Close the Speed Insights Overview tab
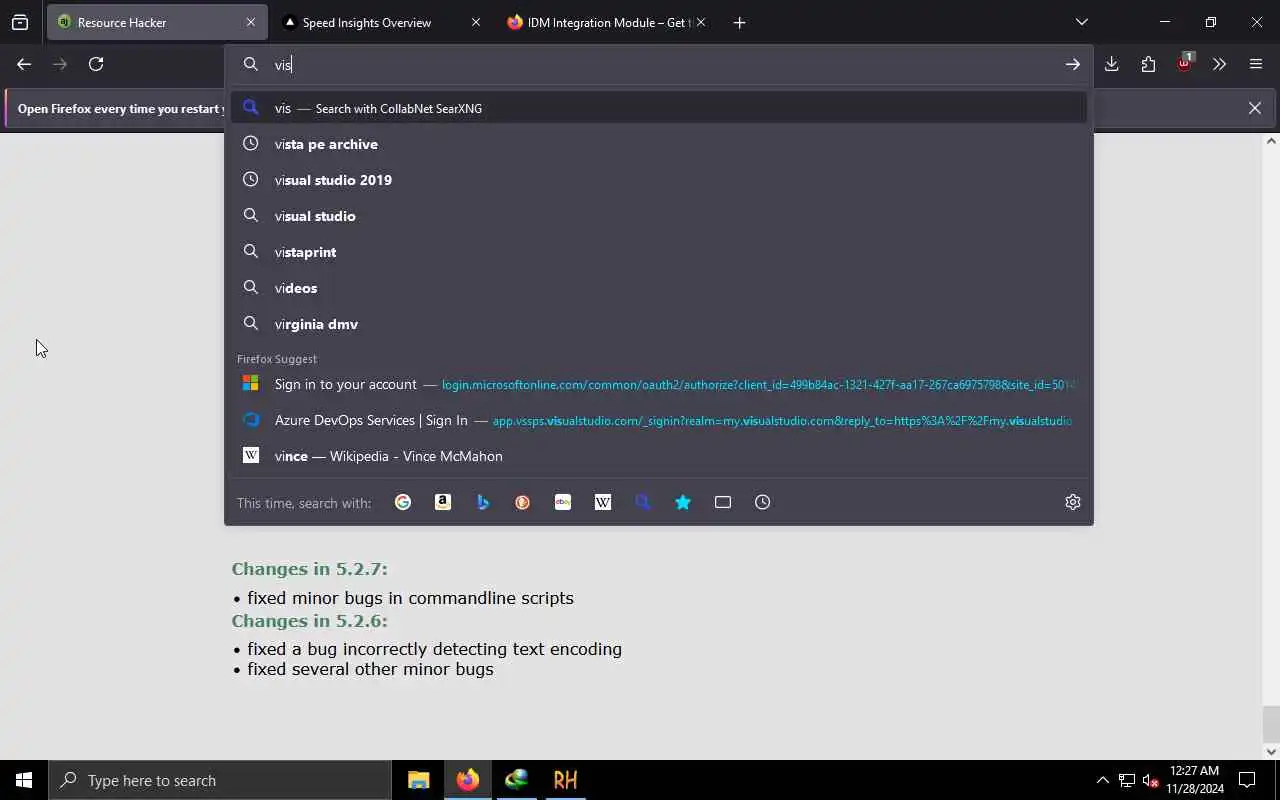 476,22
